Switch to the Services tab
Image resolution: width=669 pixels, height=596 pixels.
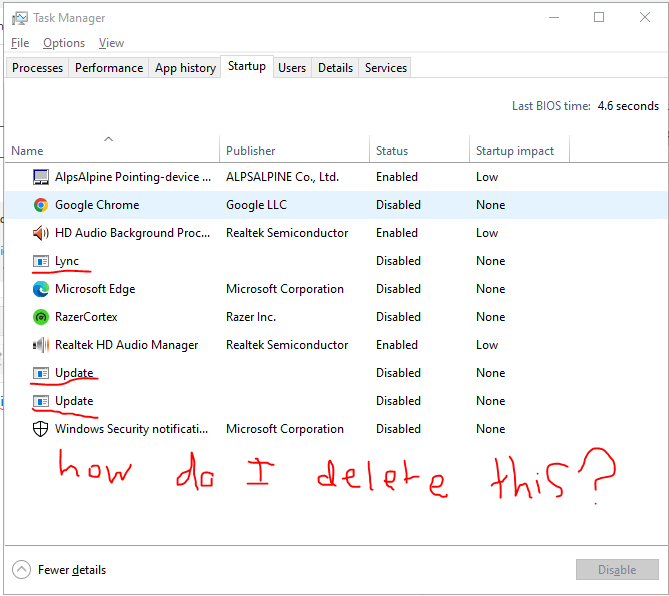tap(386, 68)
